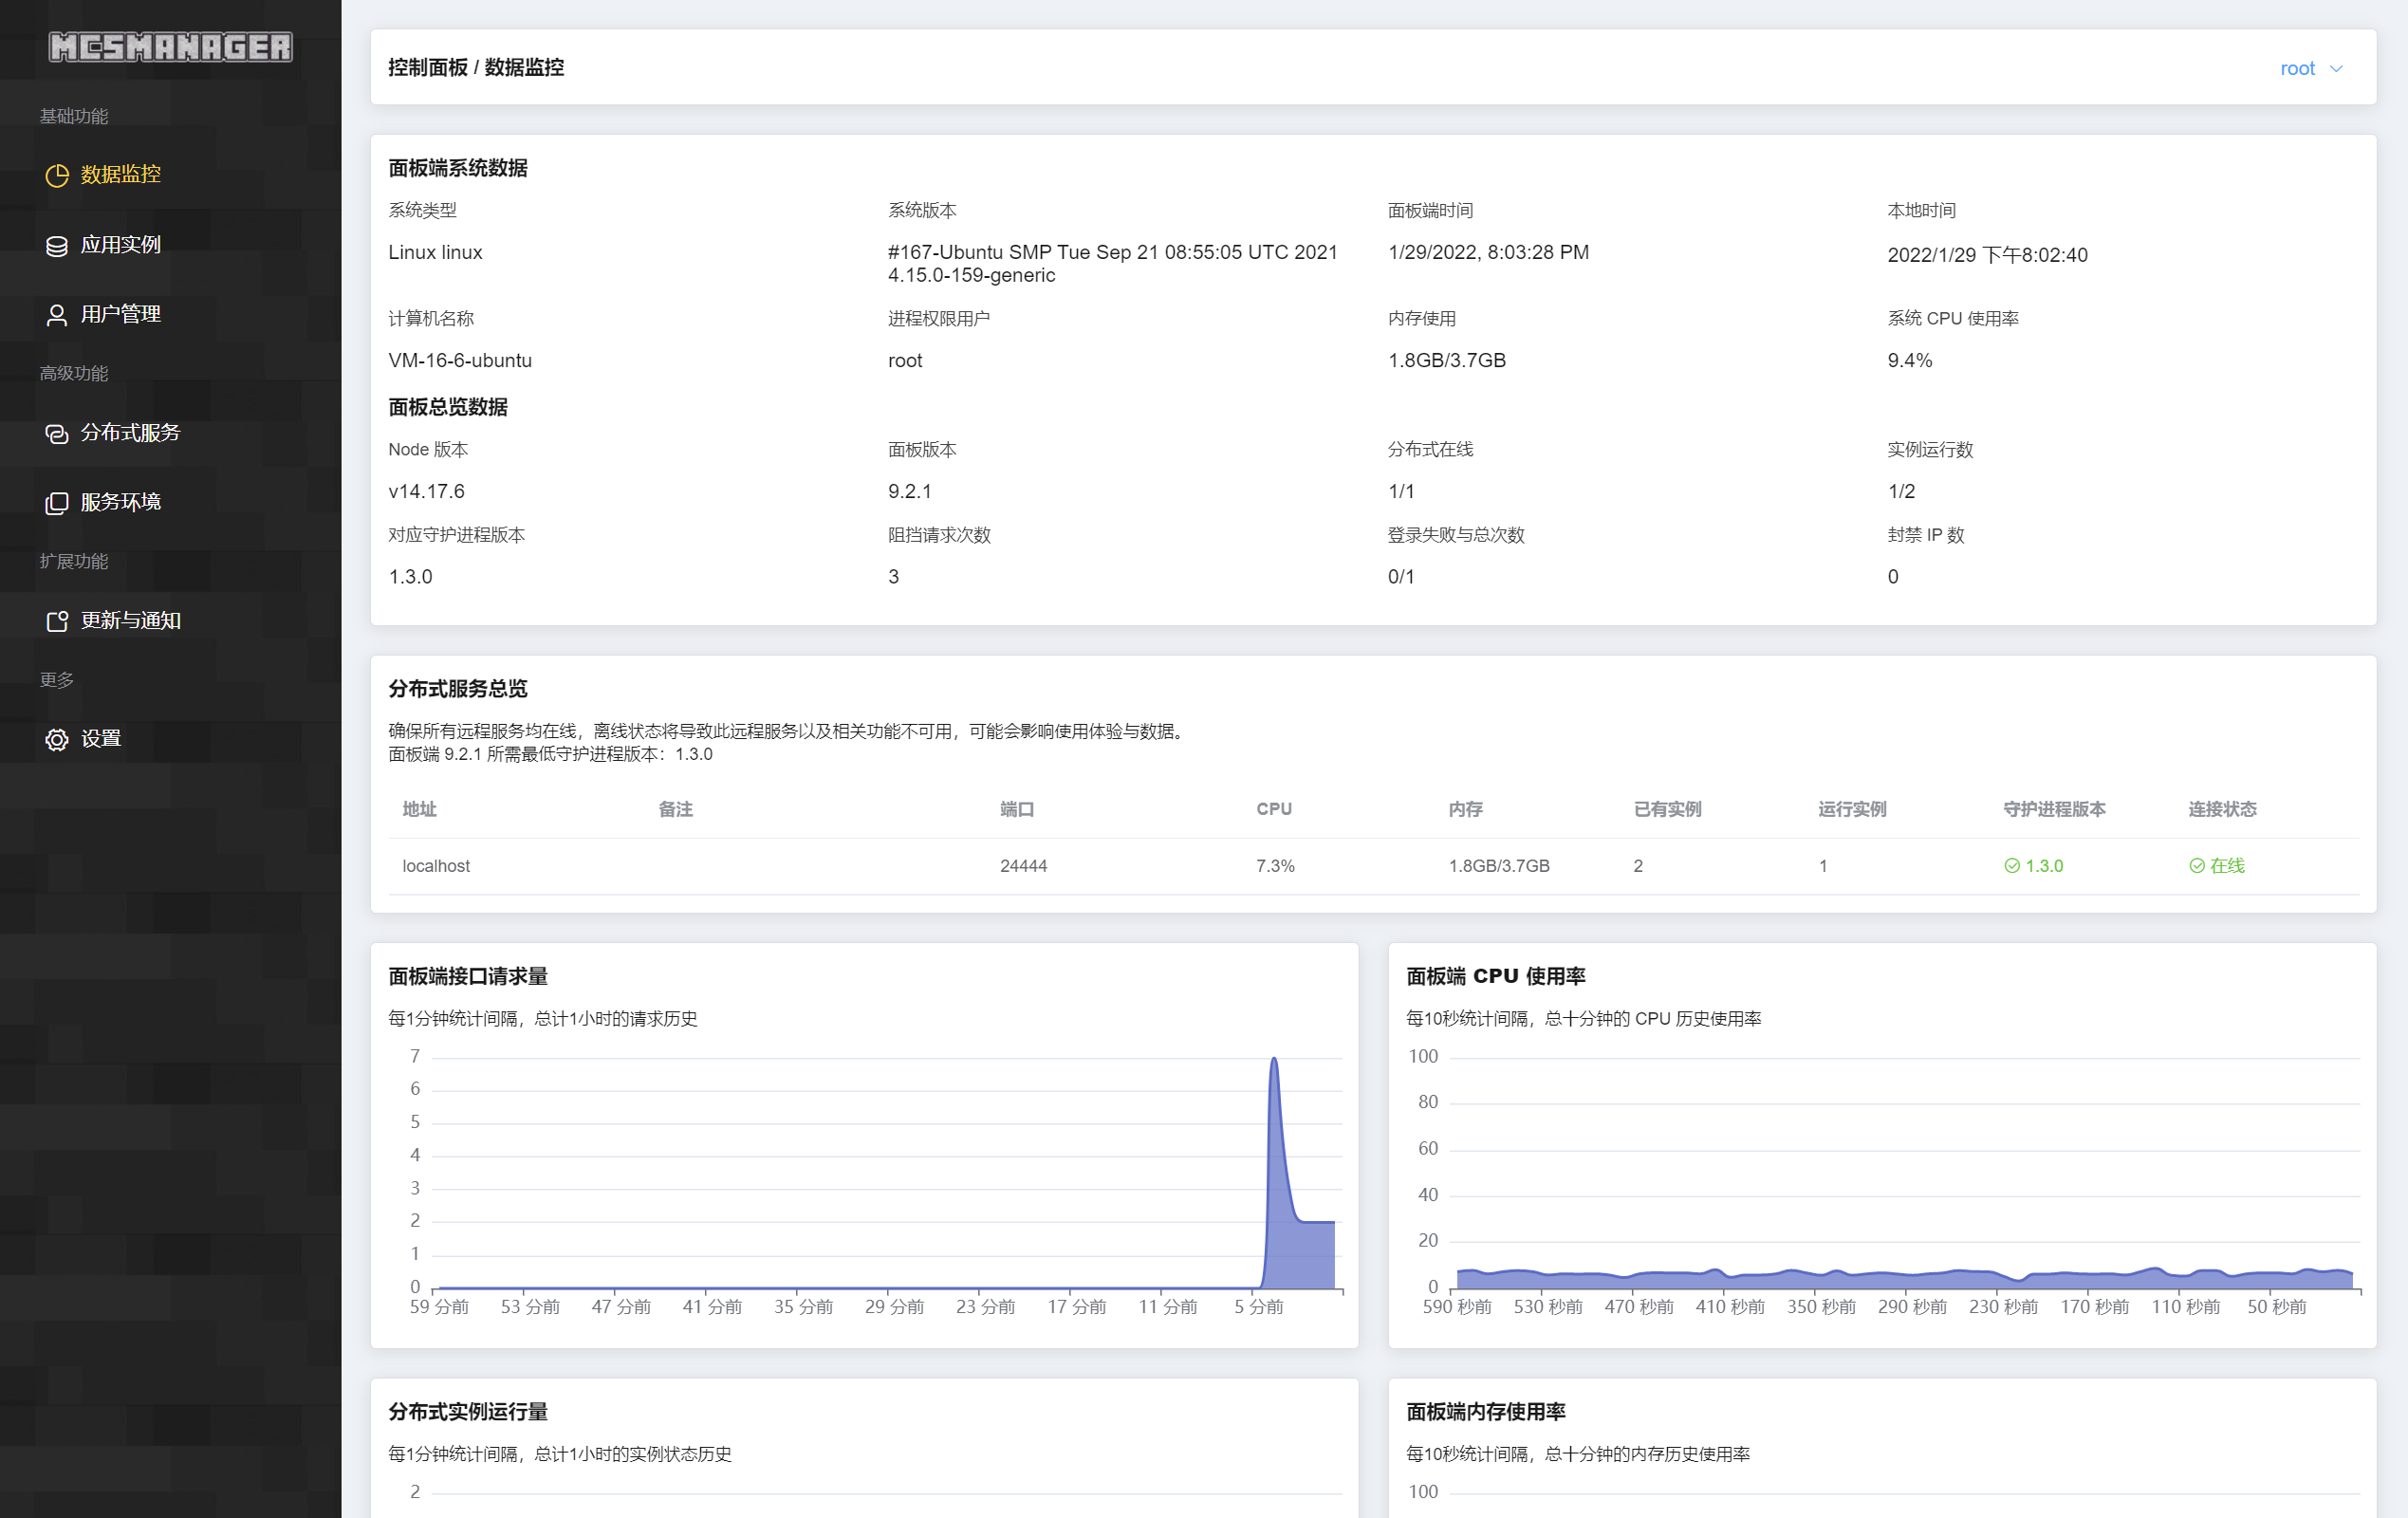Open the 应用实例 menu item

[x=120, y=245]
